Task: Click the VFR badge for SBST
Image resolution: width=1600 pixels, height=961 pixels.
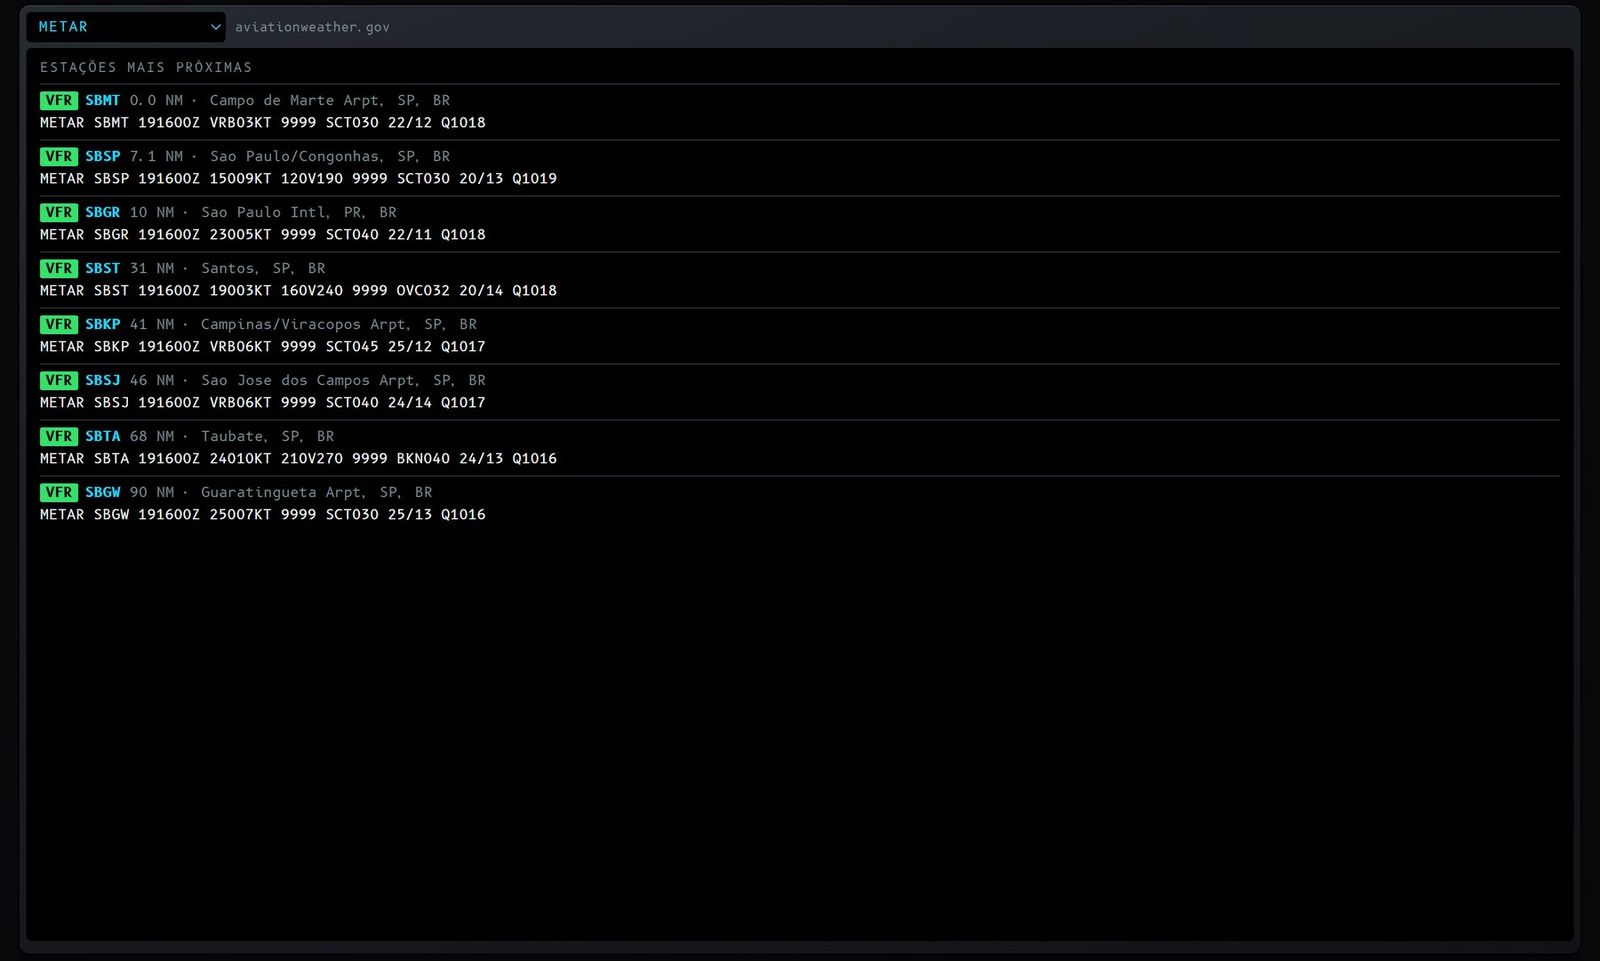Action: click(59, 268)
